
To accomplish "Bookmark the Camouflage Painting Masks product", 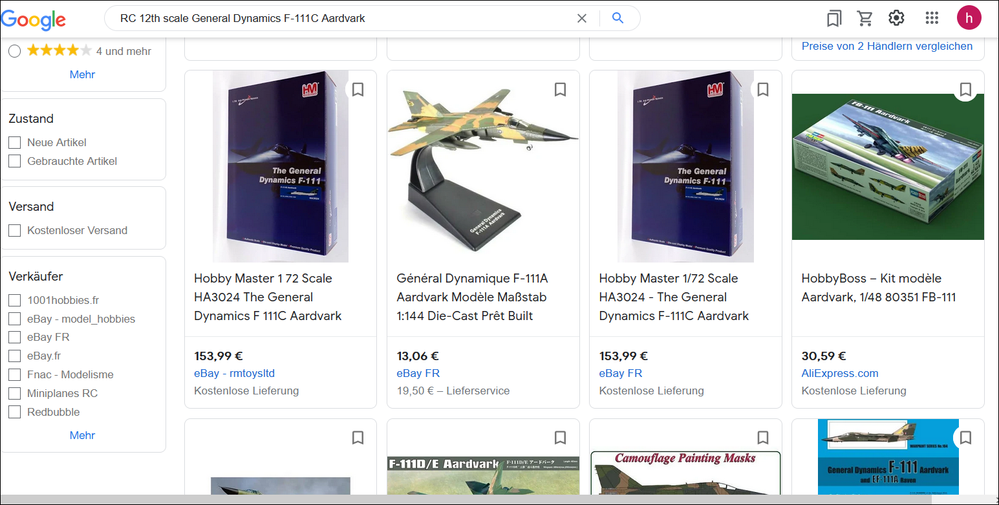I will [x=763, y=437].
